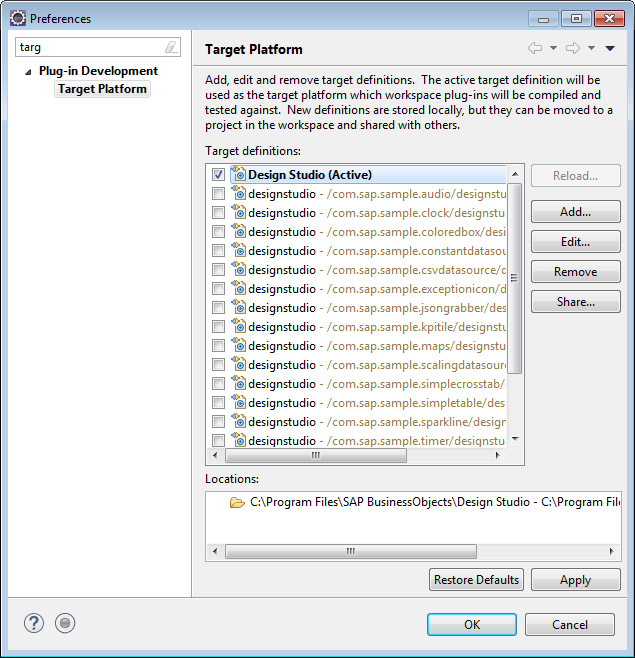The height and width of the screenshot is (658, 635).
Task: Click the folder icon in Locations list
Action: [237, 502]
